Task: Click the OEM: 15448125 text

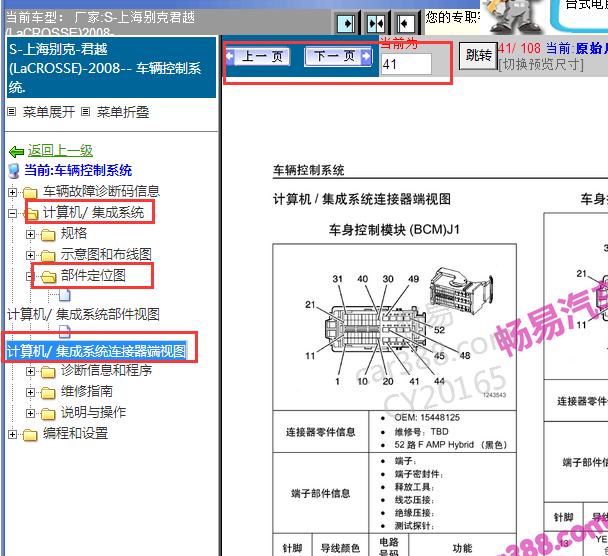Action: [427, 418]
